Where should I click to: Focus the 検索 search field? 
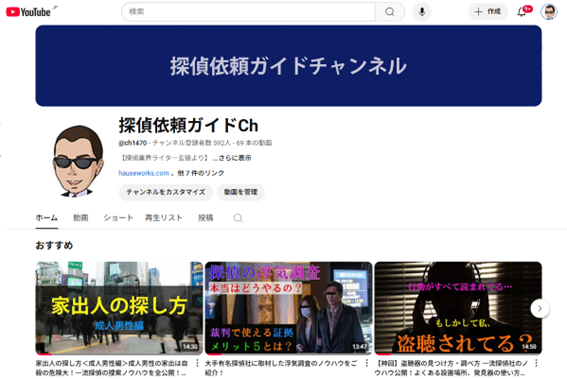pyautogui.click(x=249, y=12)
